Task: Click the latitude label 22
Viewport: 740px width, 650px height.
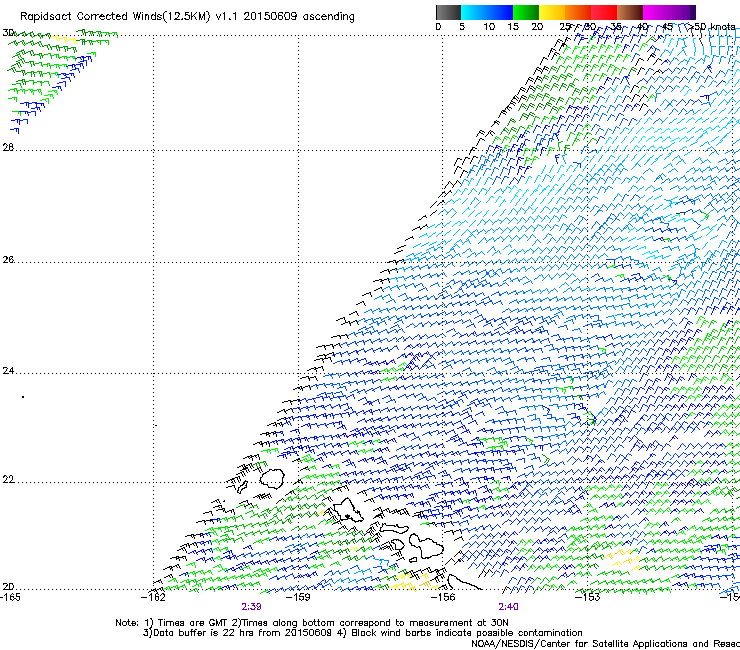Action: [x=8, y=480]
